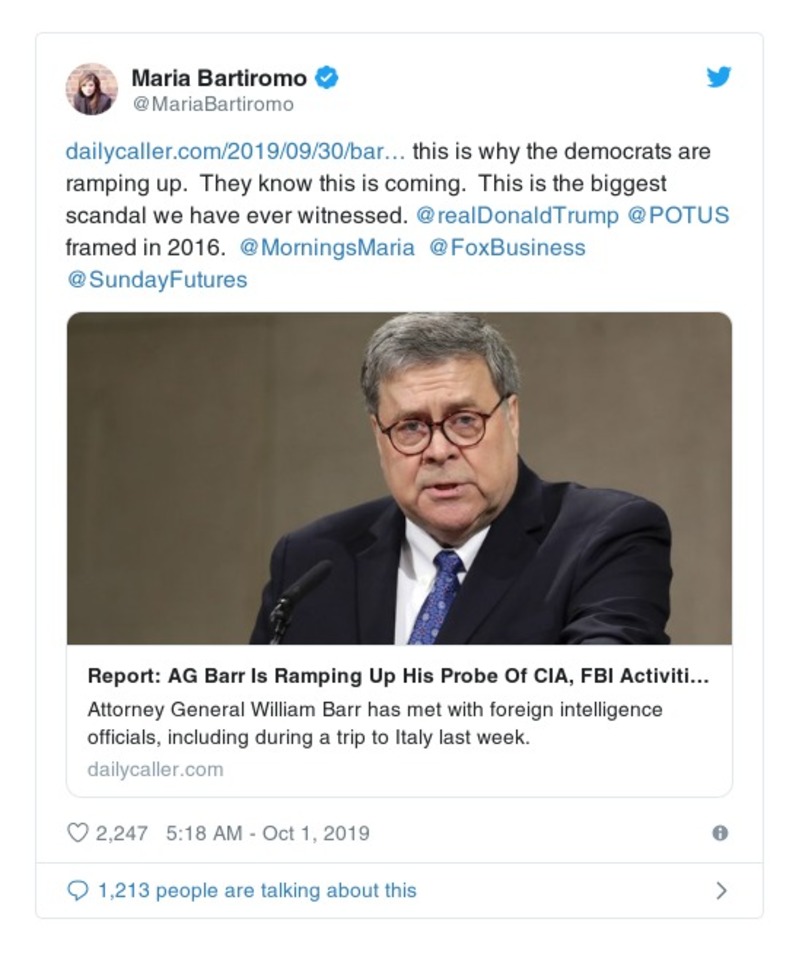Follow the dailycaller.com/2019/09/30 article link
The width and height of the screenshot is (799, 957).
pos(235,152)
